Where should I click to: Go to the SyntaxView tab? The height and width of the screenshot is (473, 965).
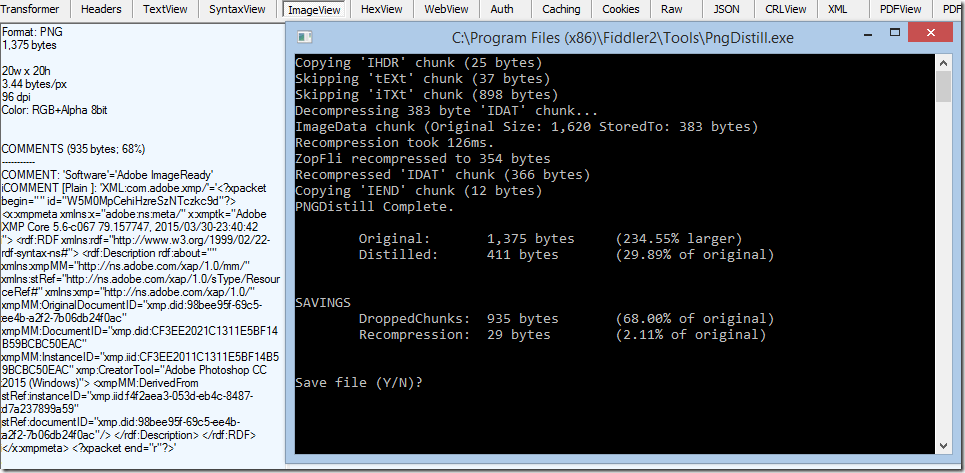click(237, 9)
